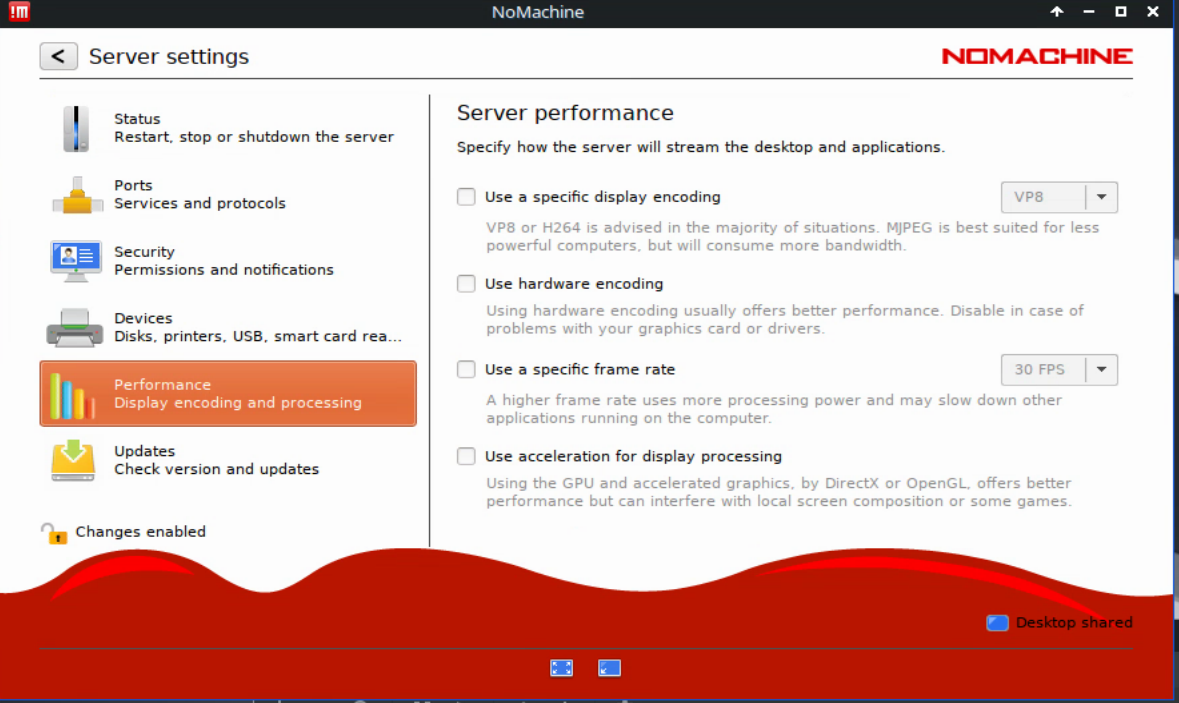1179x703 pixels.
Task: Click the up arrow in title bar
Action: tap(1056, 11)
